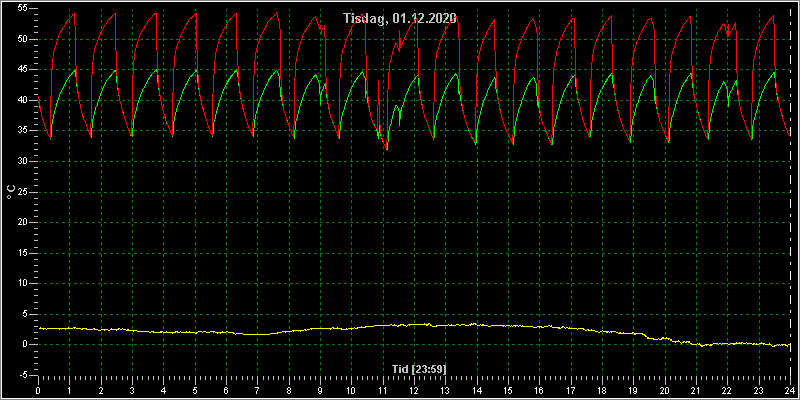Select hour 9 on time axis
Viewport: 800px width, 400px height.
[x=320, y=391]
